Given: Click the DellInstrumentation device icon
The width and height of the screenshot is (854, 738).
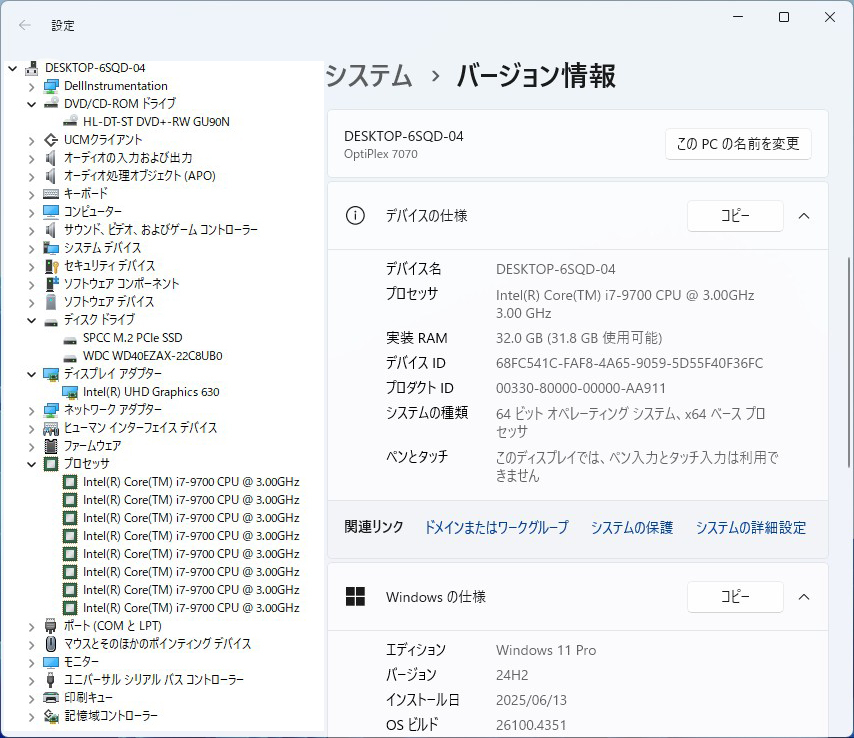Looking at the screenshot, I should tap(51, 86).
